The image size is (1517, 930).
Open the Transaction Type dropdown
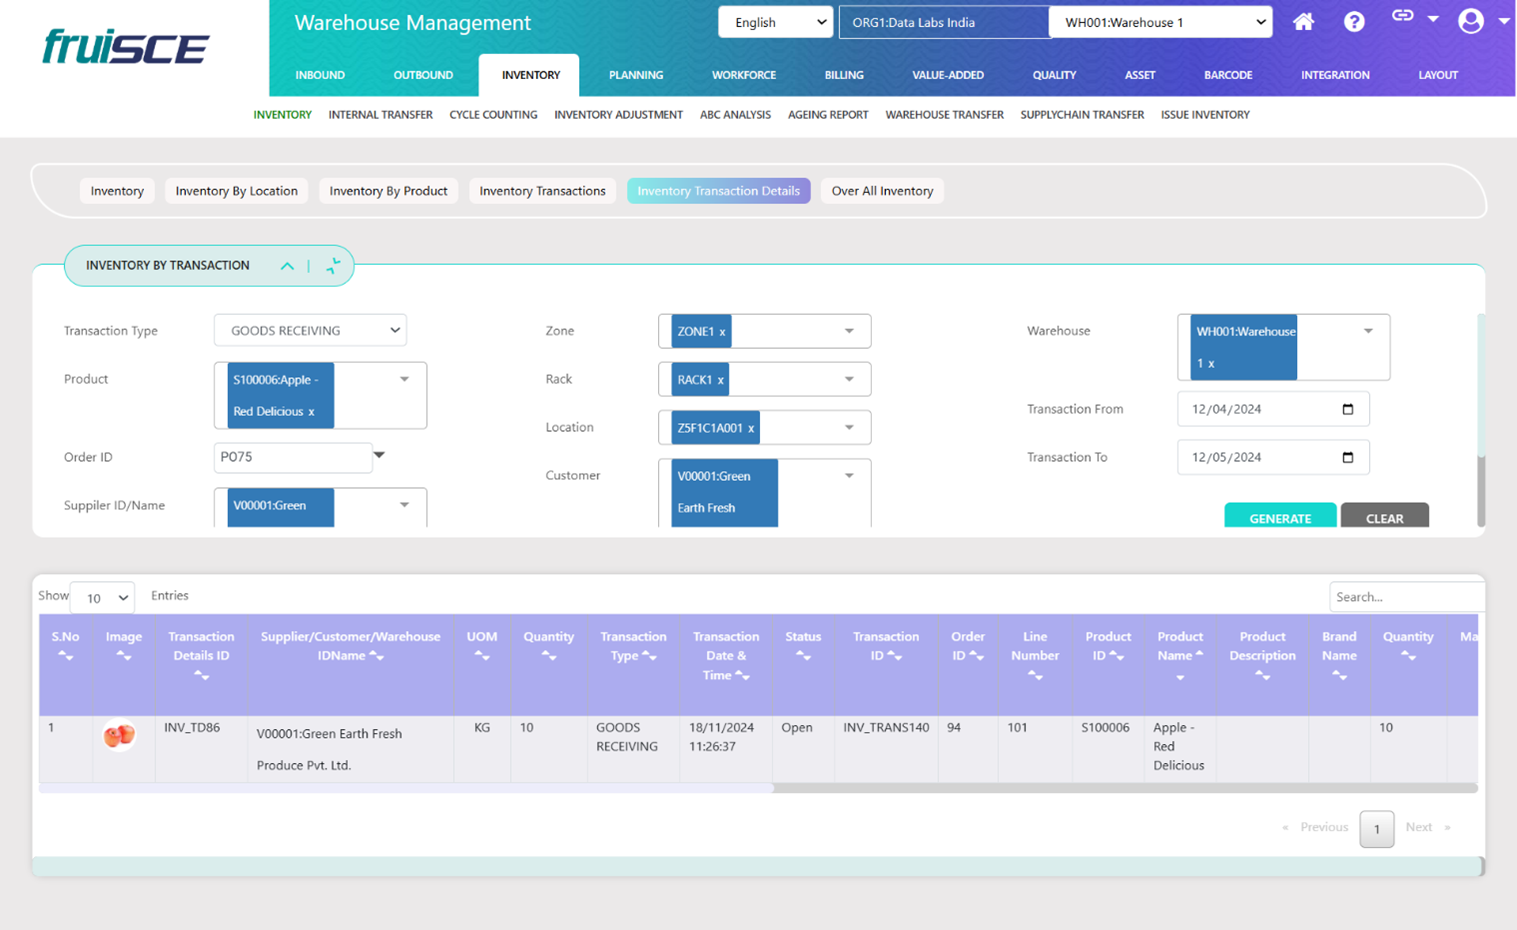click(310, 331)
